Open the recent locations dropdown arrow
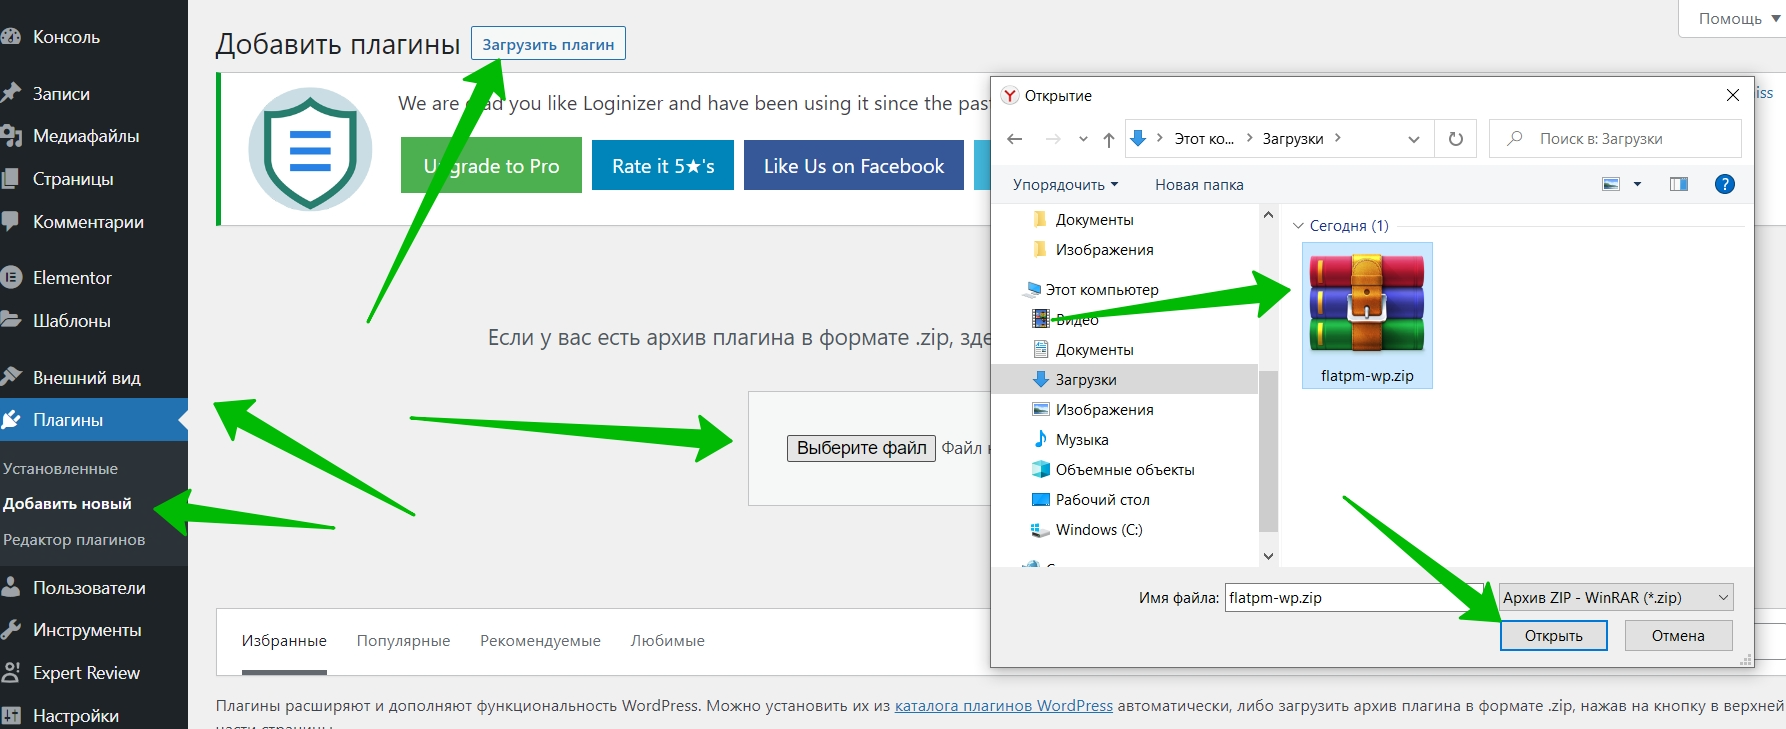This screenshot has height=729, width=1786. tap(1083, 139)
